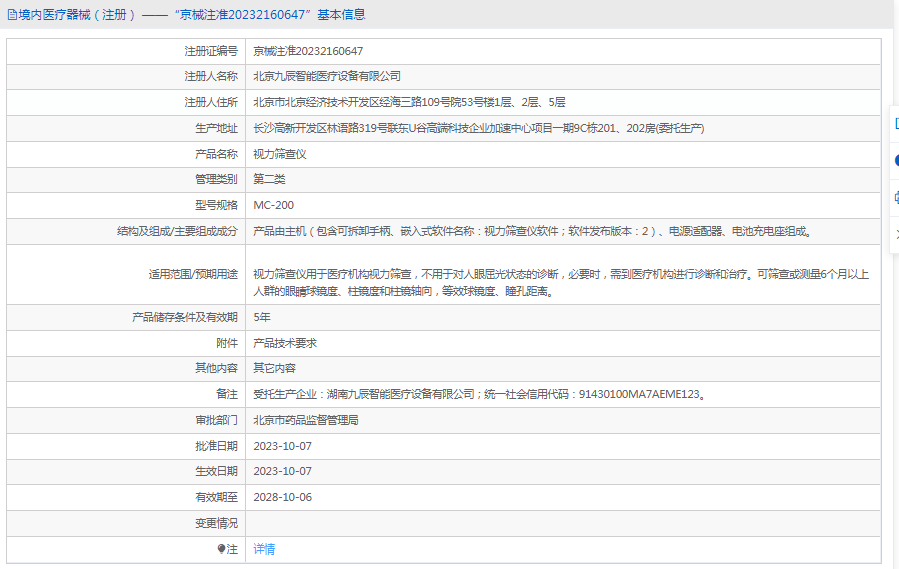Viewport: 899px width, 569px height.
Task: Click the blue circle icon in right sidebar
Action: click(894, 160)
